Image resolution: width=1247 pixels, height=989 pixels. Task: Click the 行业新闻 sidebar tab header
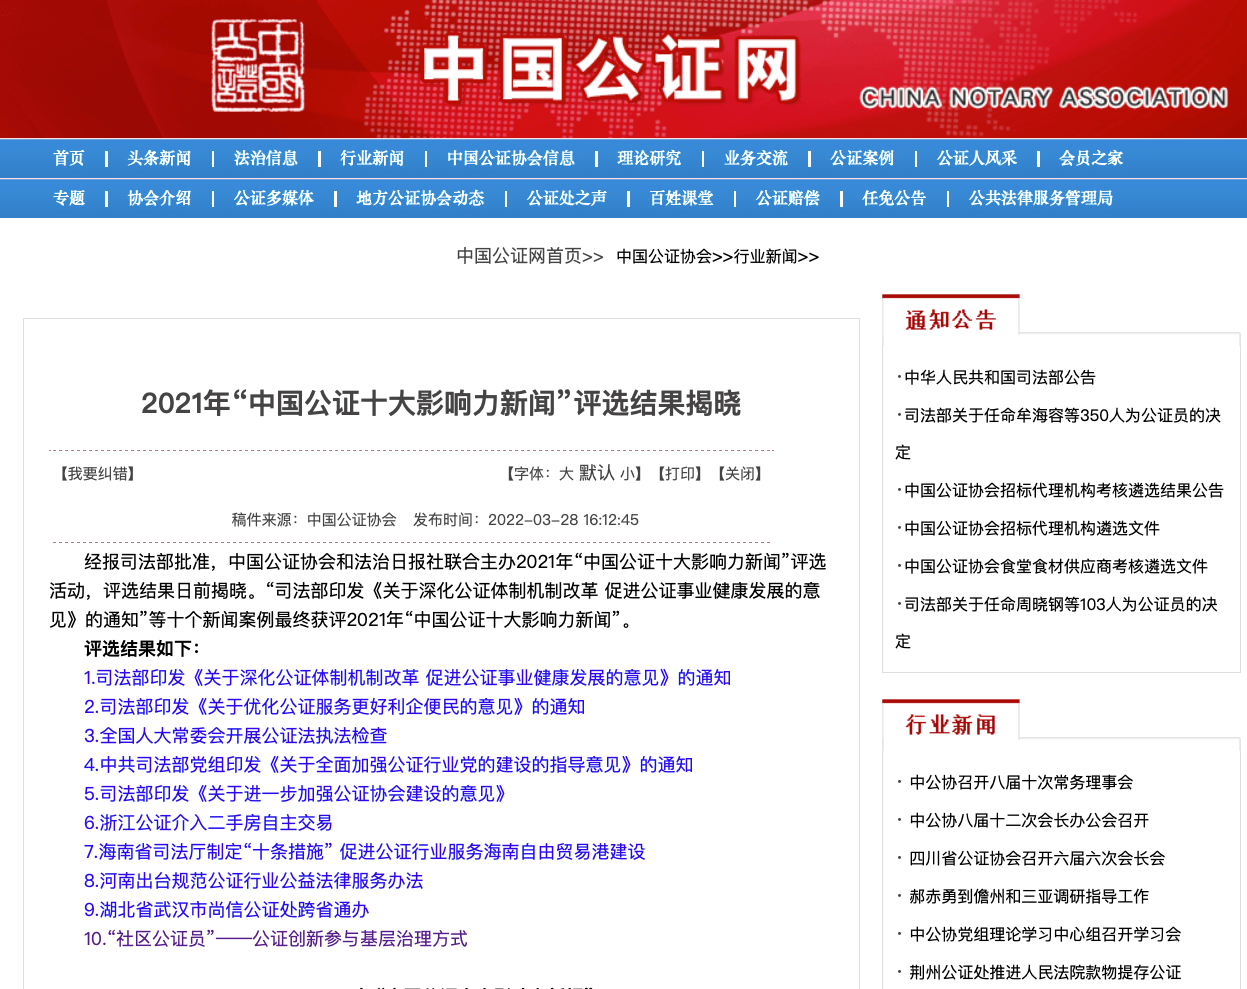(x=951, y=724)
